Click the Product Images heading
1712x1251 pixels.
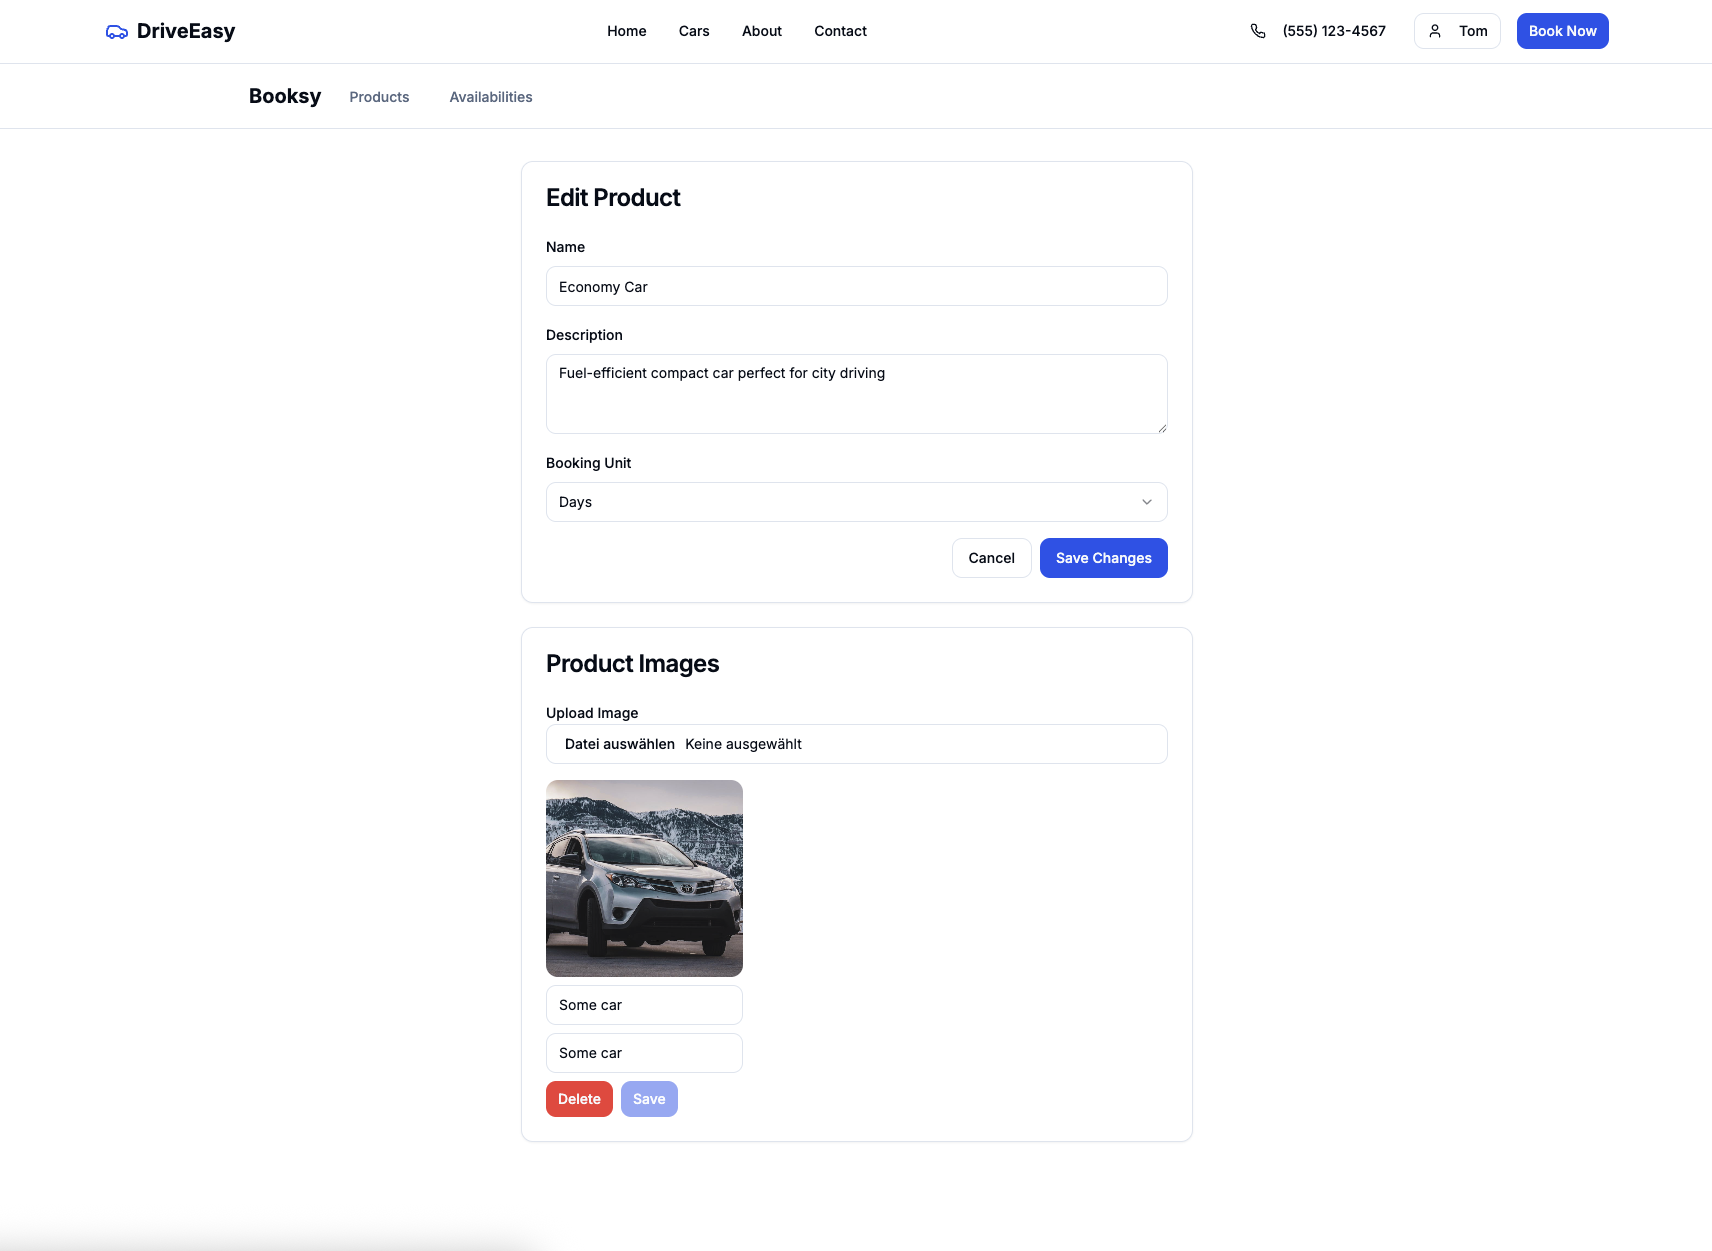coord(632,664)
